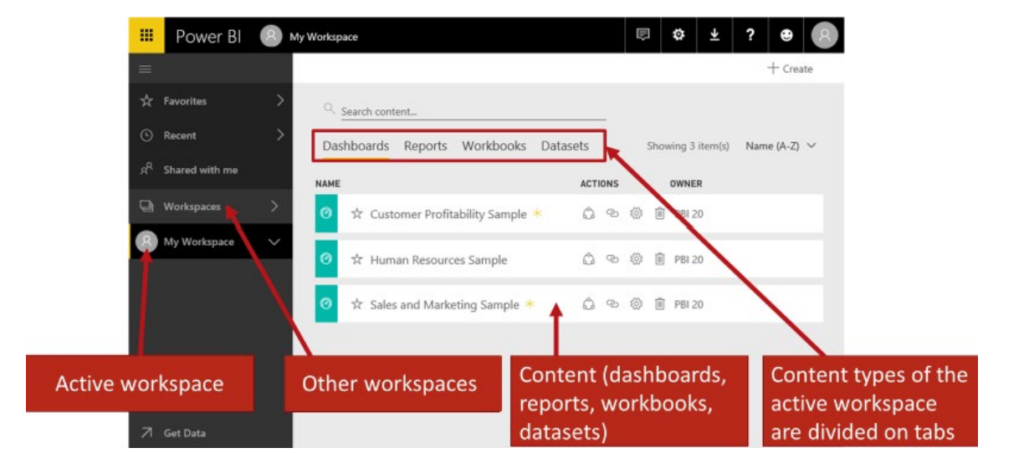The width and height of the screenshot is (1024, 453).
Task: Collapse the navigation pane hamburger icon
Action: (145, 69)
